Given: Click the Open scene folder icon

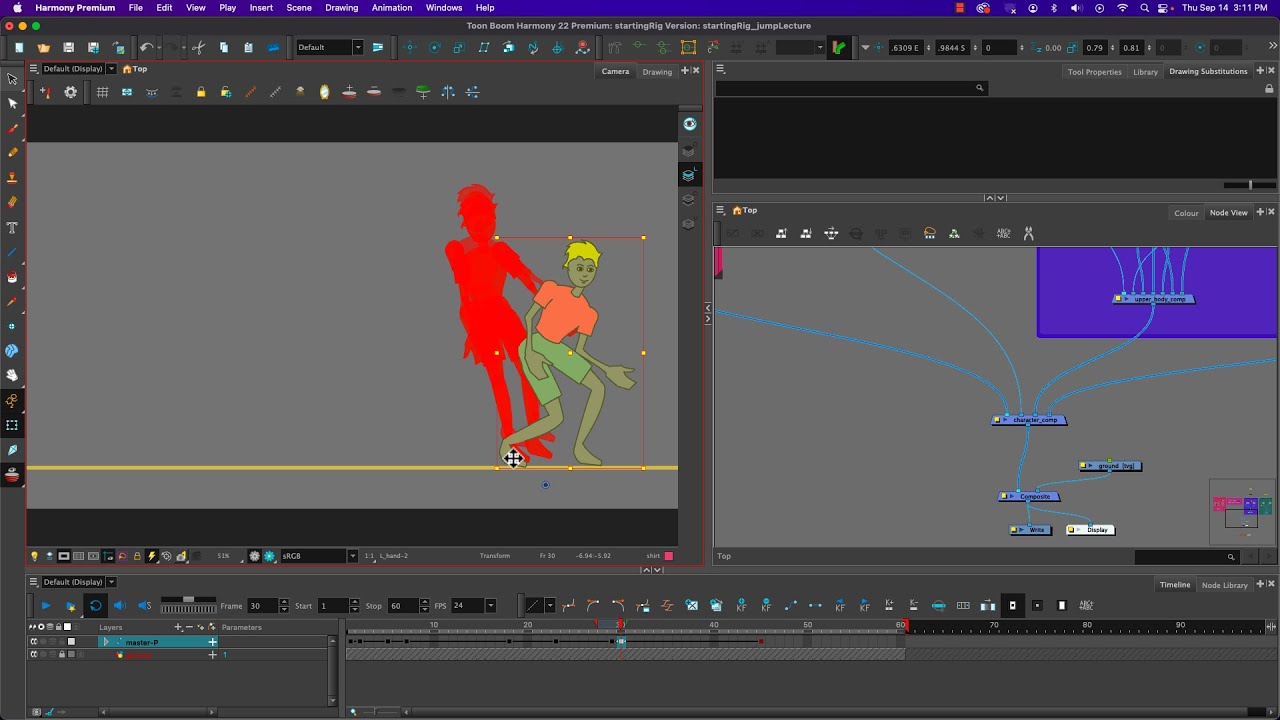Looking at the screenshot, I should pyautogui.click(x=43, y=47).
